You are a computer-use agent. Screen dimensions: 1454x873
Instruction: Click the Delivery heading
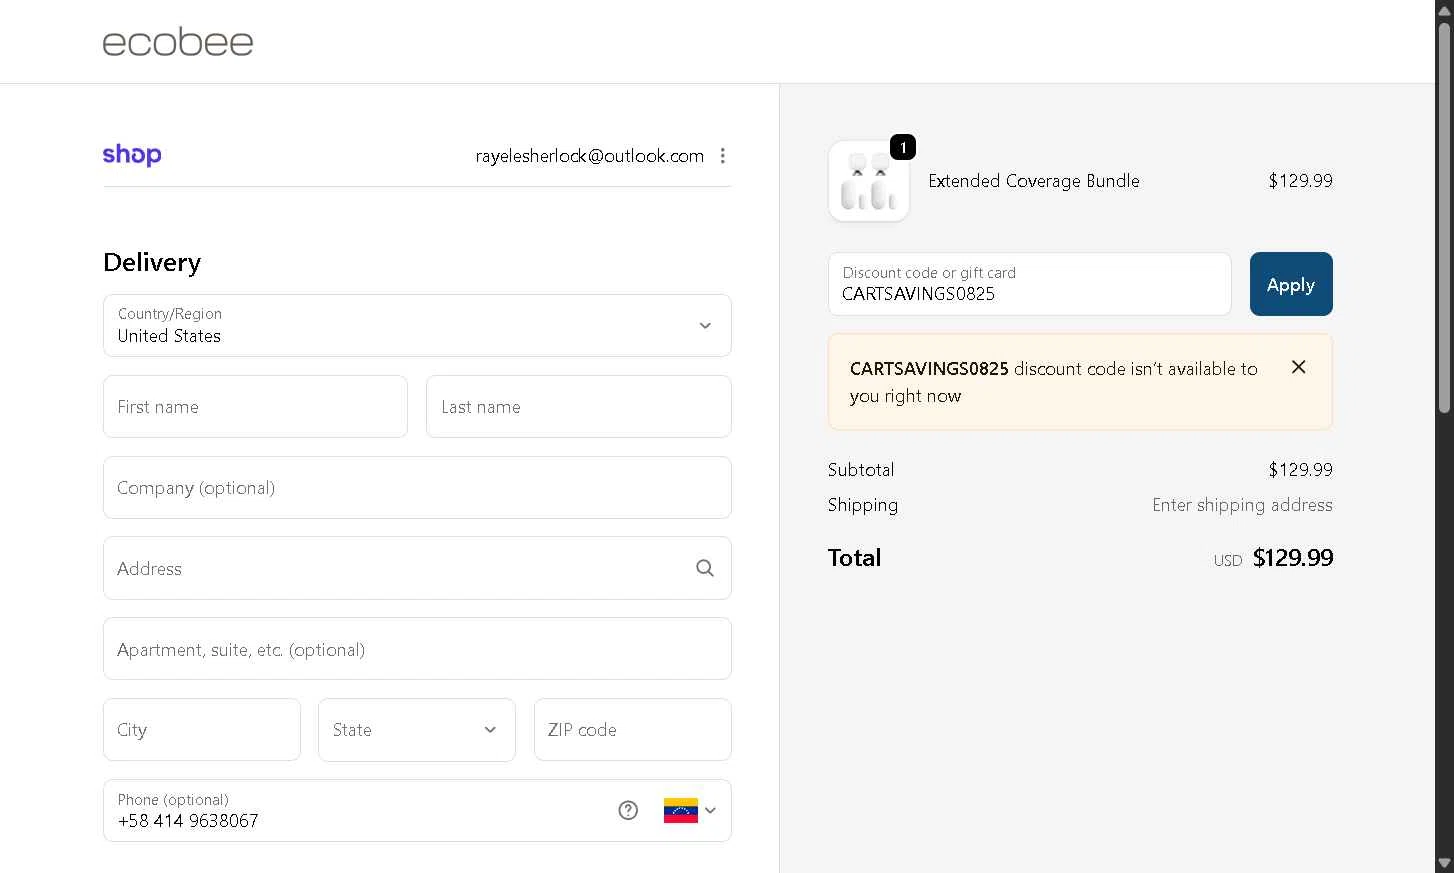click(152, 262)
